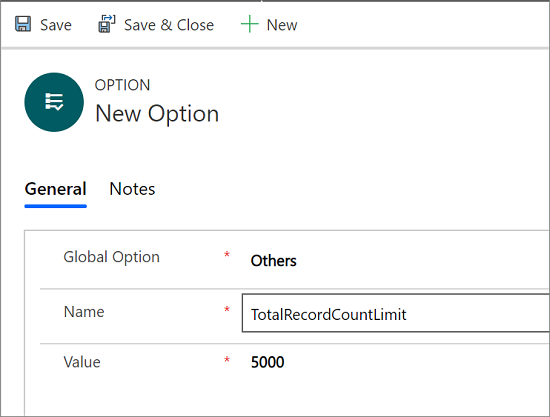This screenshot has width=550, height=417.
Task: Click the Value field showing 5000
Action: (x=268, y=362)
